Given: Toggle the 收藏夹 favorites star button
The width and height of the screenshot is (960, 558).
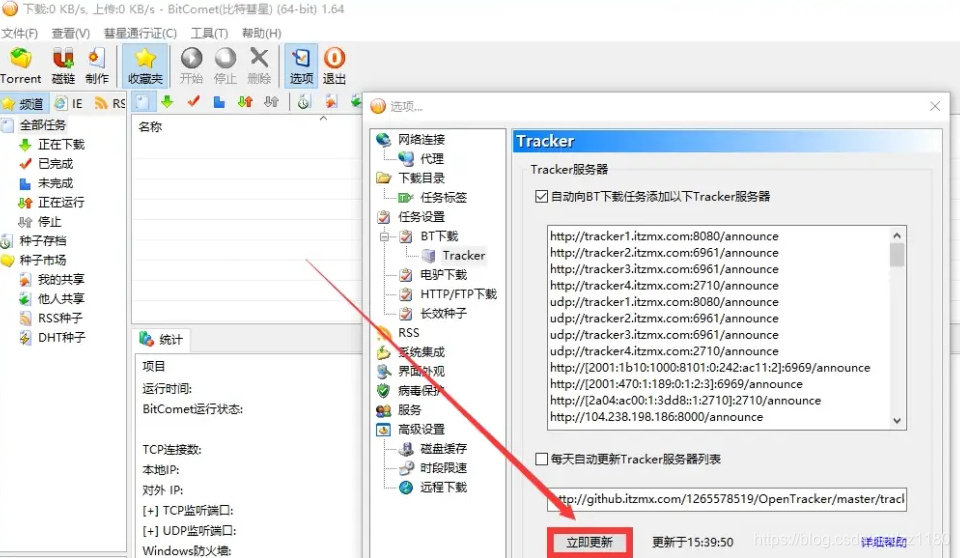Looking at the screenshot, I should 145,66.
